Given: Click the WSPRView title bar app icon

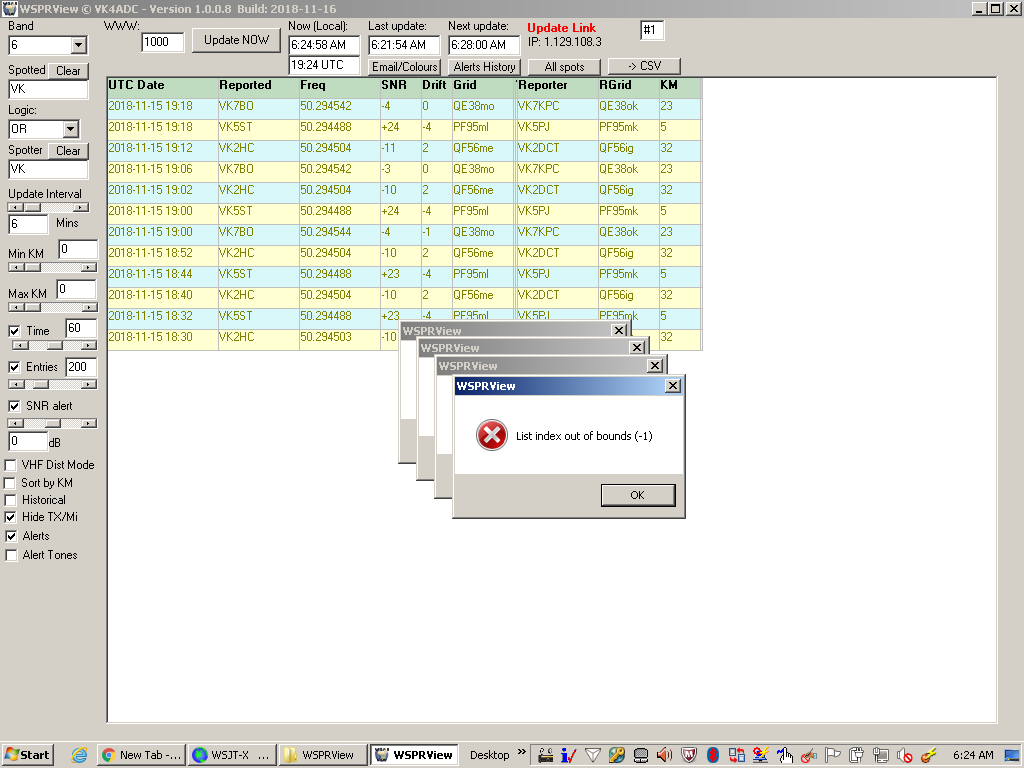Looking at the screenshot, I should coord(9,8).
